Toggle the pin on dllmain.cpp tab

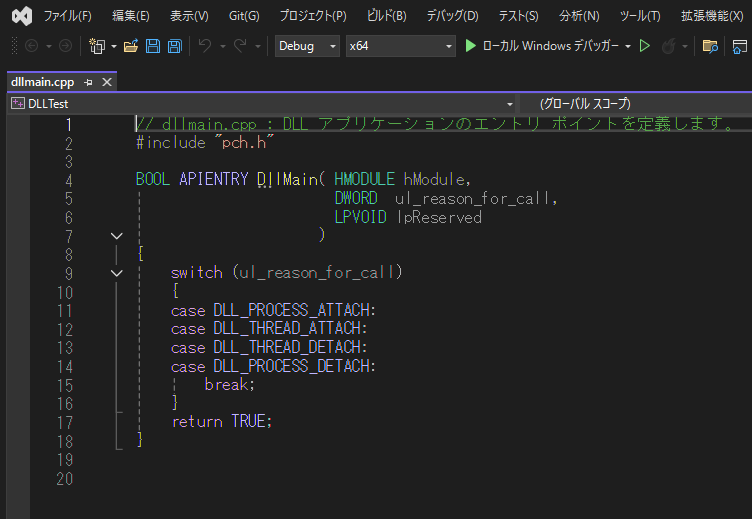pos(88,82)
